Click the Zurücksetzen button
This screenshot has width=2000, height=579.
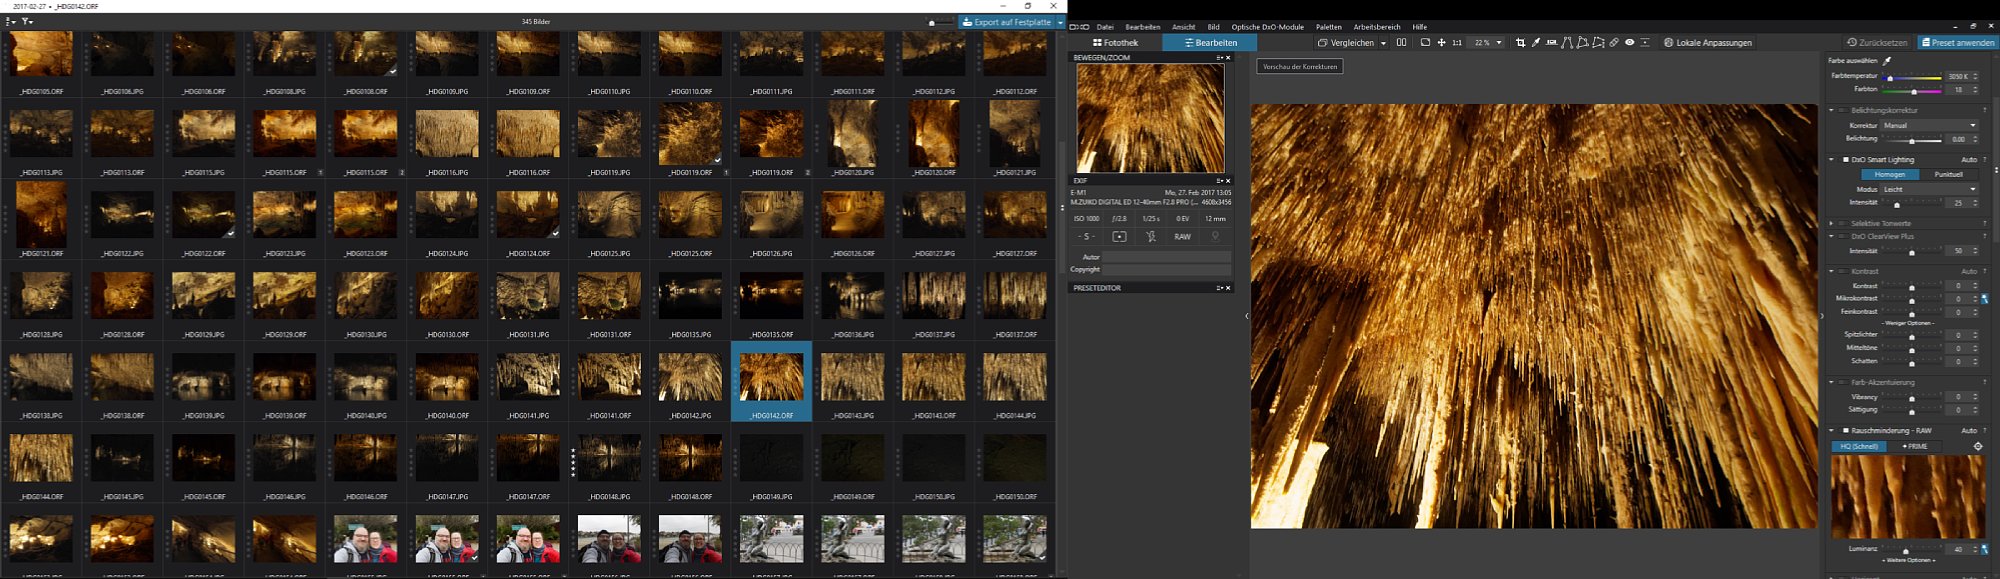tap(1877, 43)
